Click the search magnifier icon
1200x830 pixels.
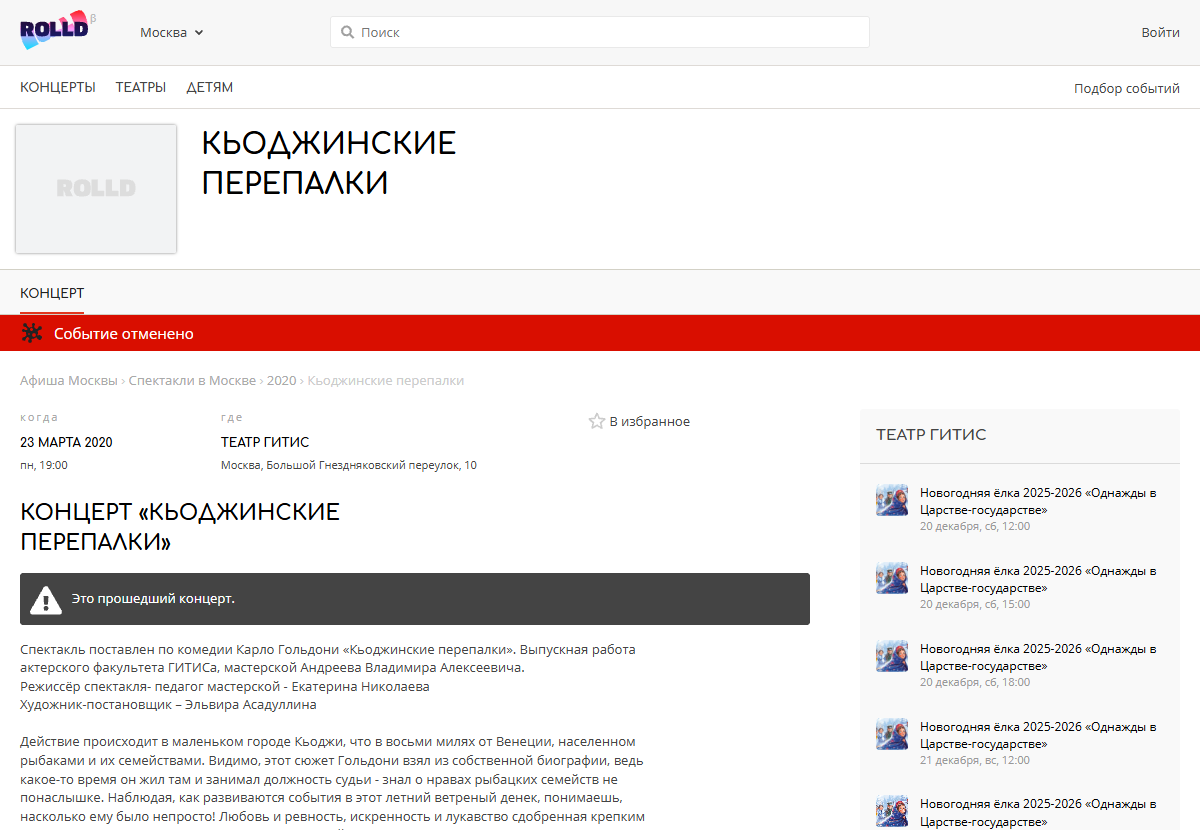pyautogui.click(x=347, y=32)
